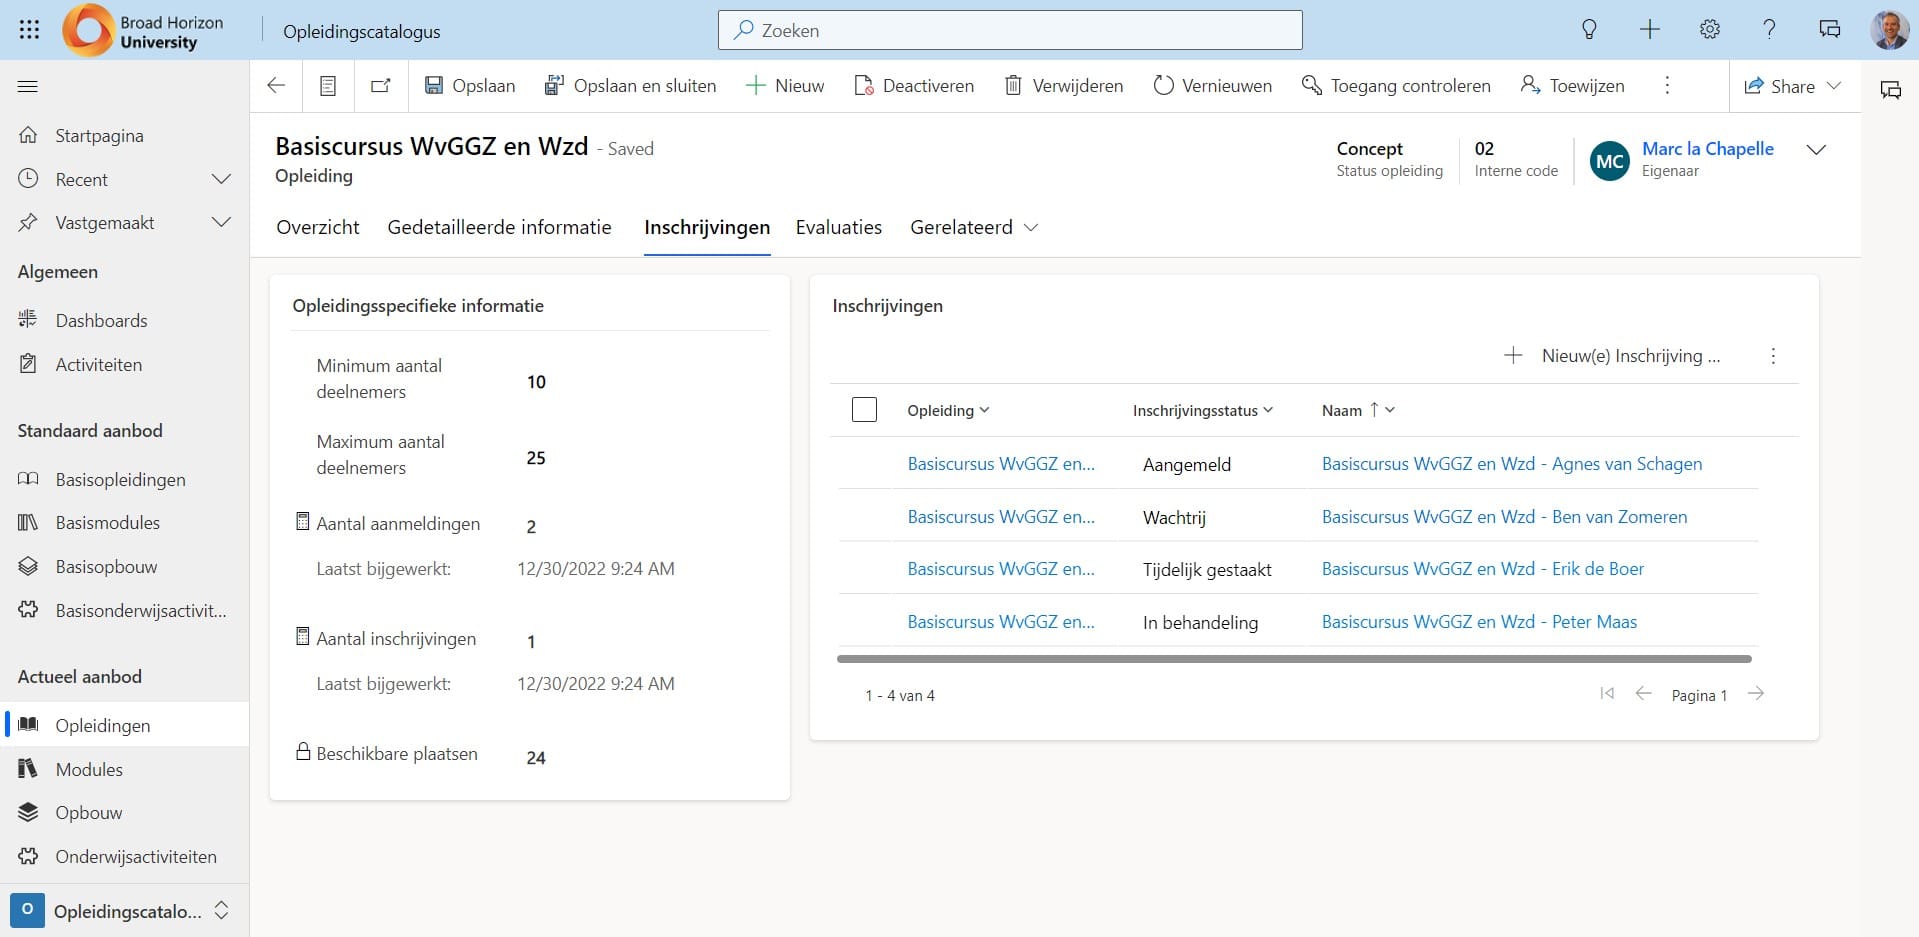Click Vernieuwen to refresh
The image size is (1919, 937).
(1213, 86)
